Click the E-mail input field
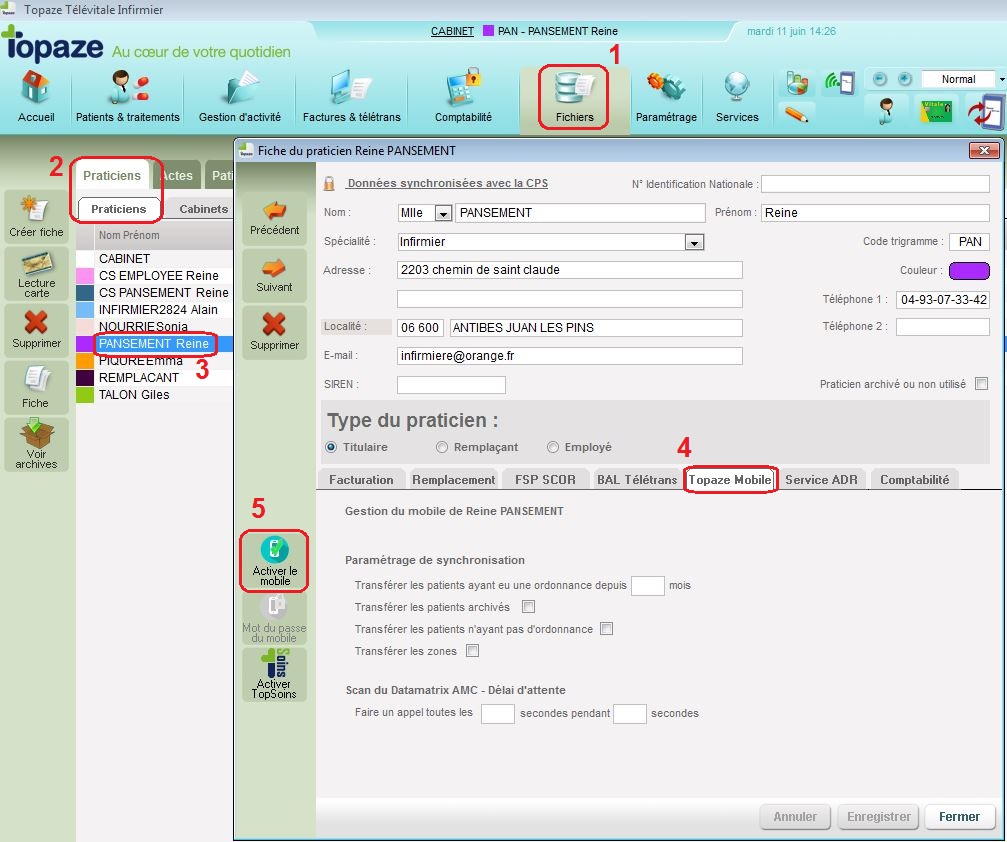The width and height of the screenshot is (1007, 842). click(570, 356)
